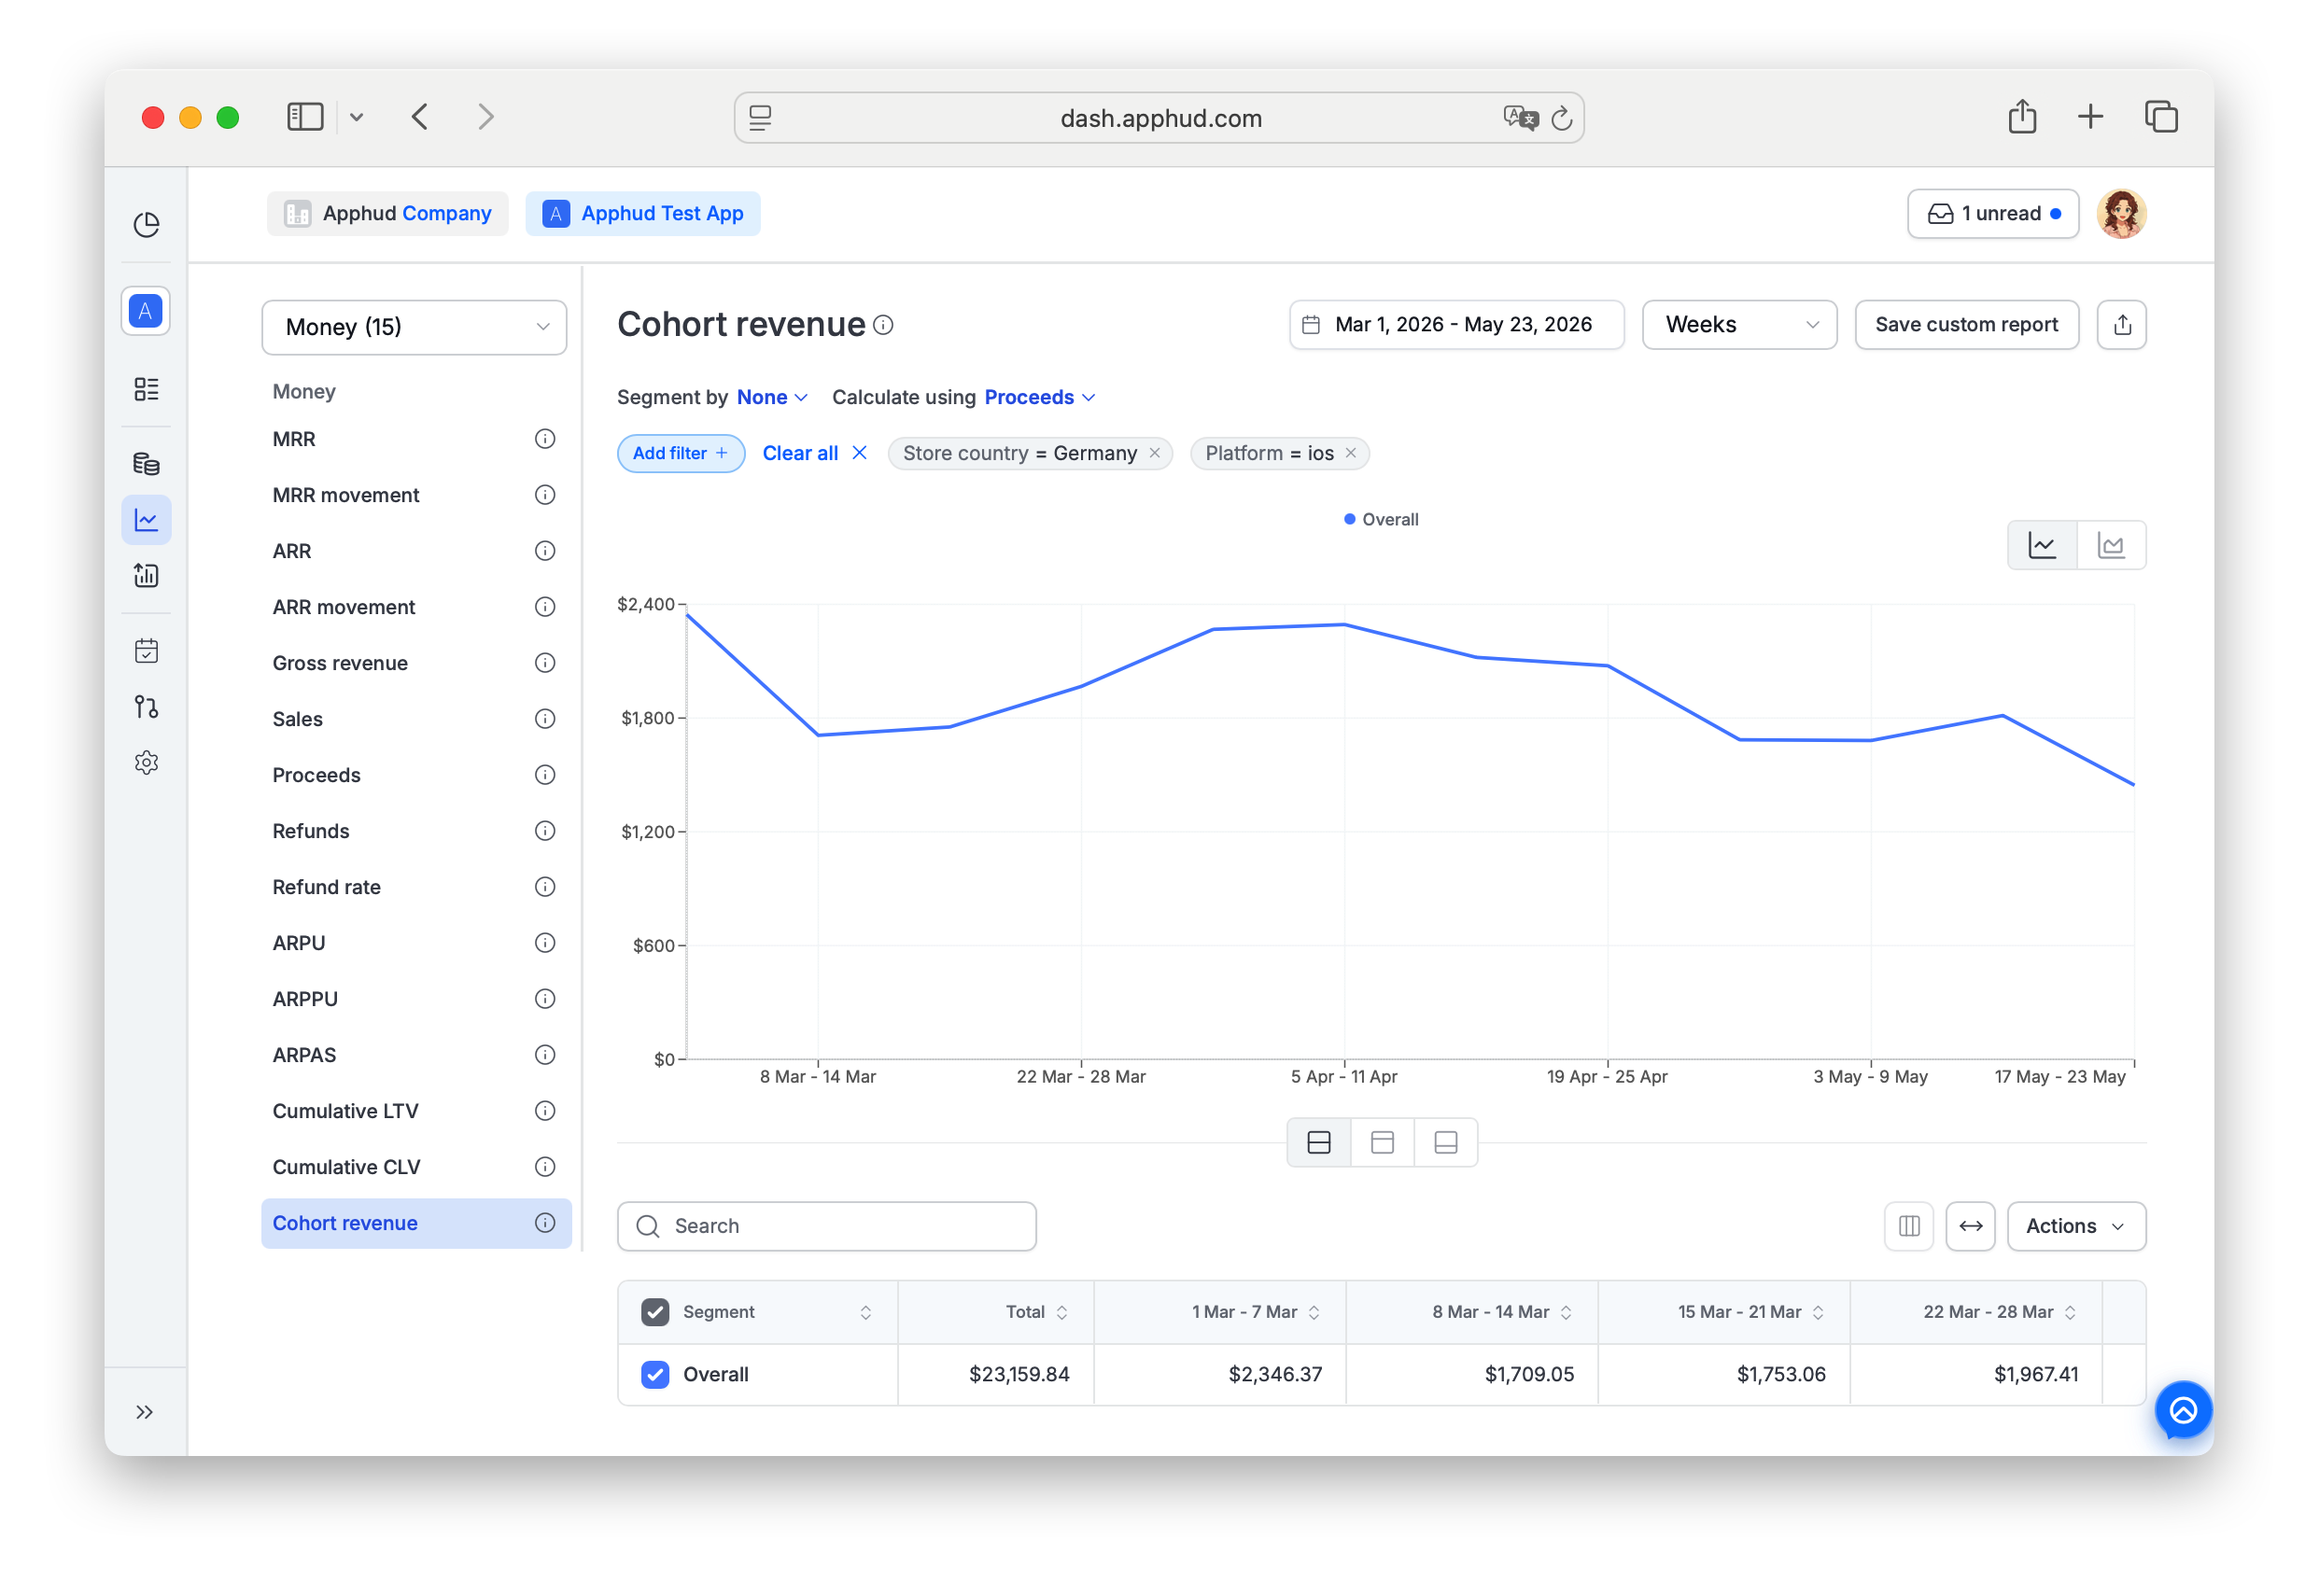
Task: Switch to area chart view
Action: click(2113, 546)
